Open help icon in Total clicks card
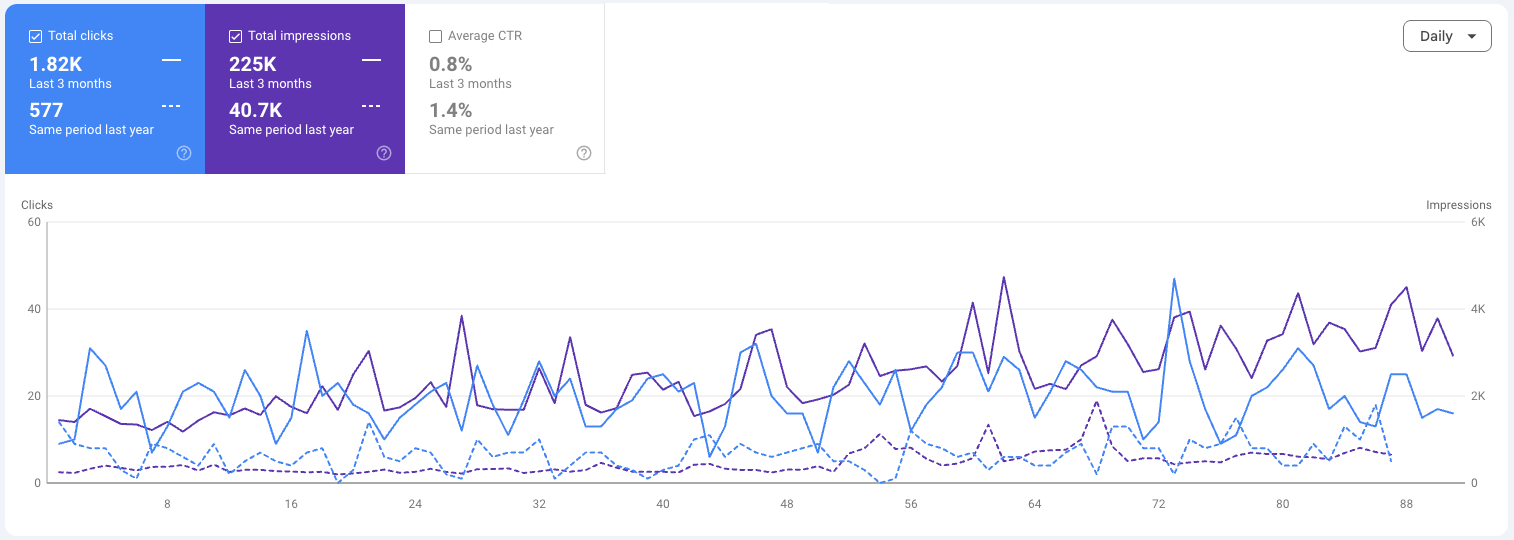This screenshot has height=540, width=1514. (184, 153)
